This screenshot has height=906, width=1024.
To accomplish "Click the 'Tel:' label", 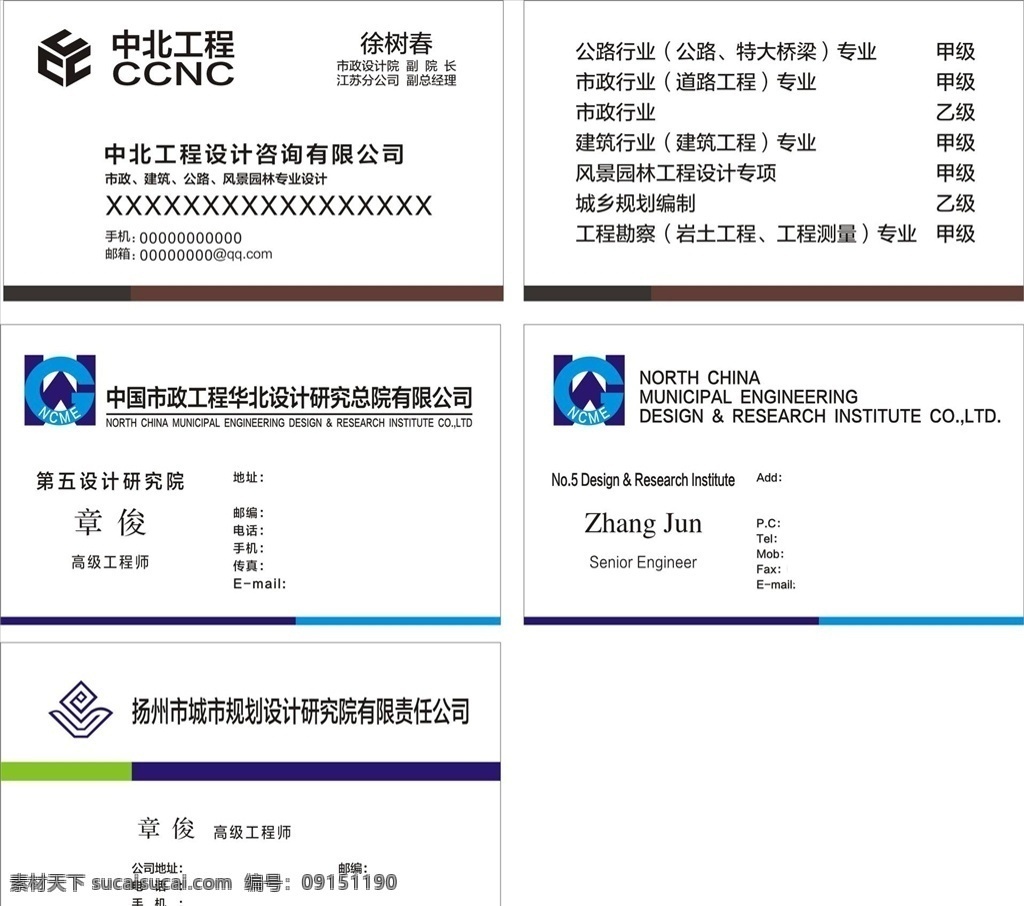I will [767, 539].
